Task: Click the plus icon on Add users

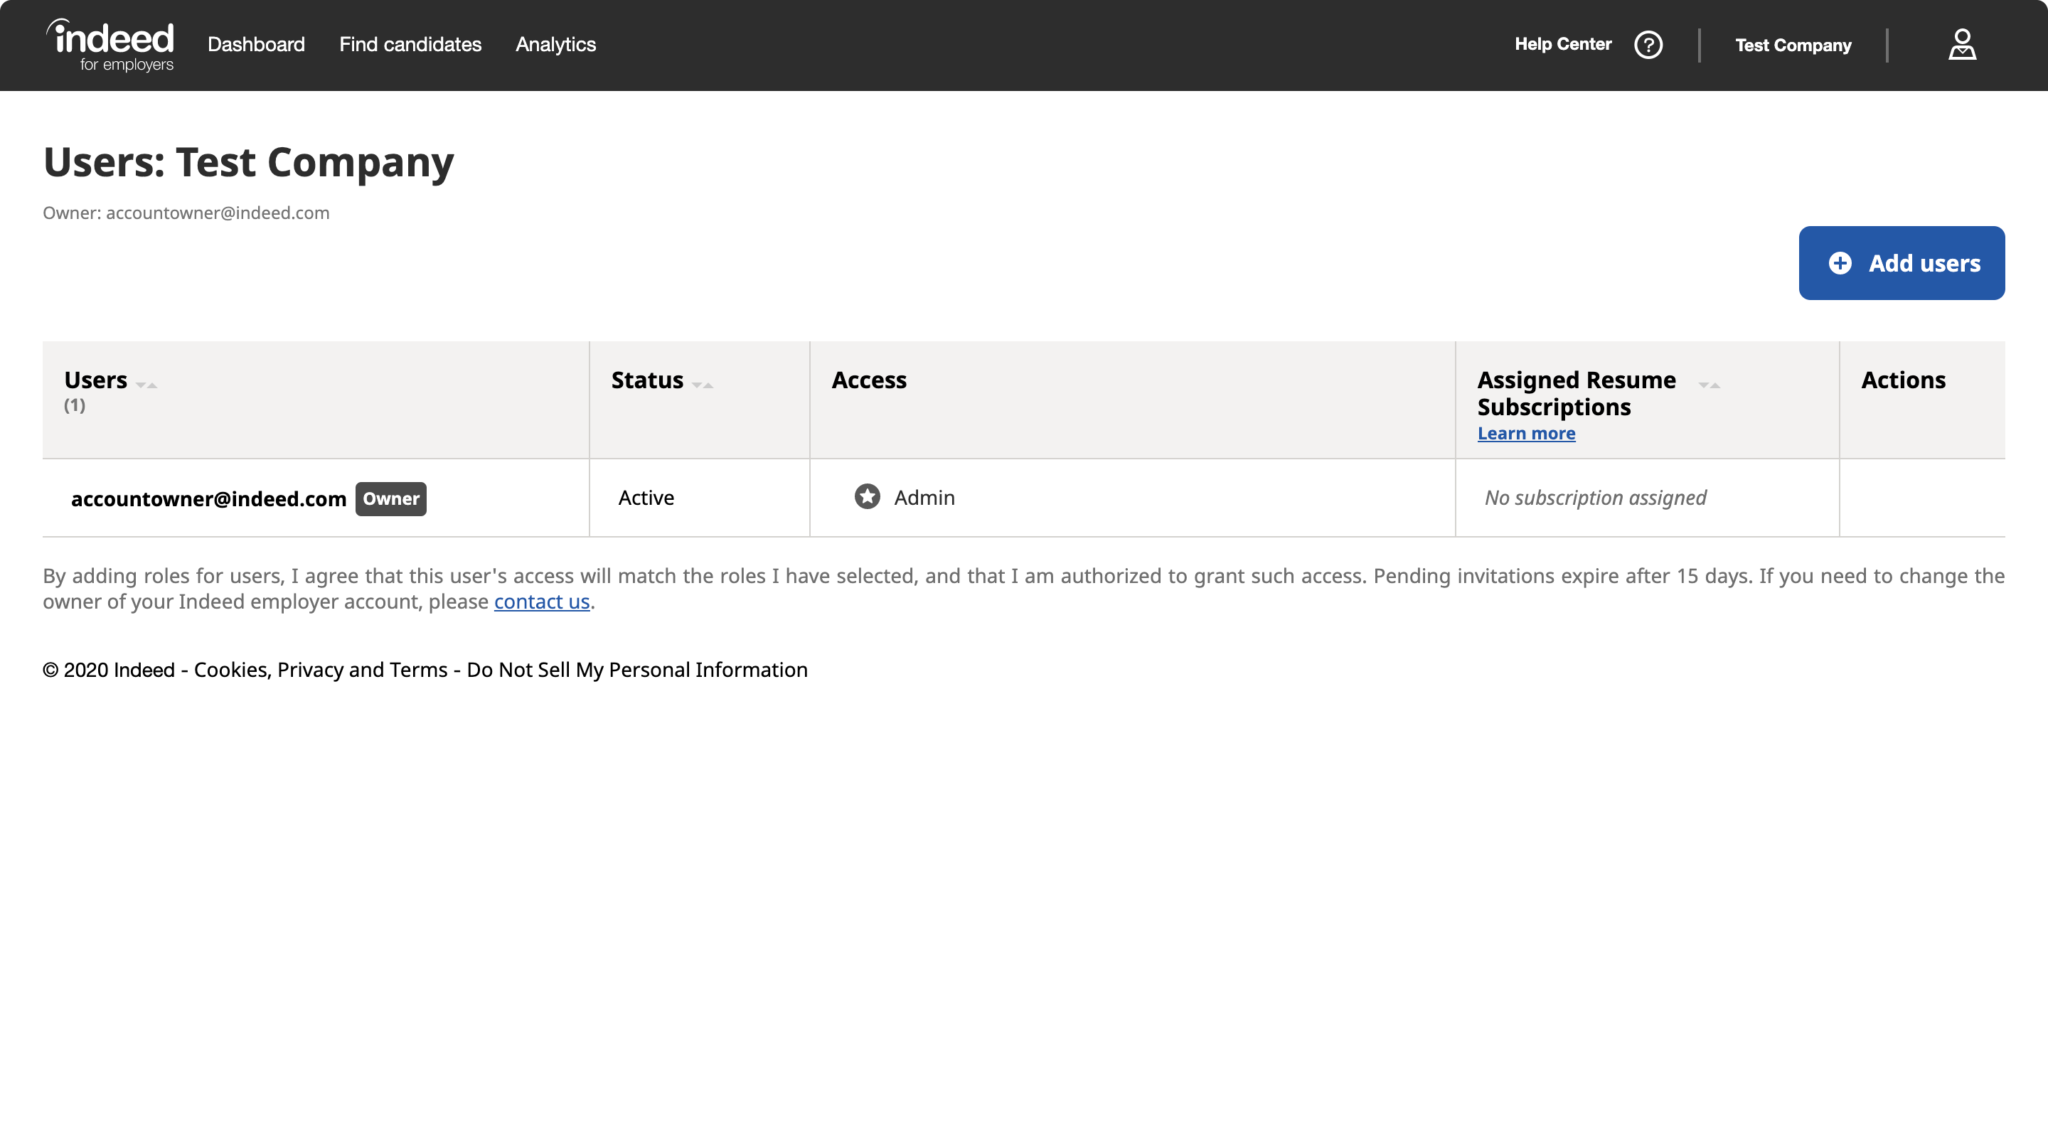Action: 1840,262
